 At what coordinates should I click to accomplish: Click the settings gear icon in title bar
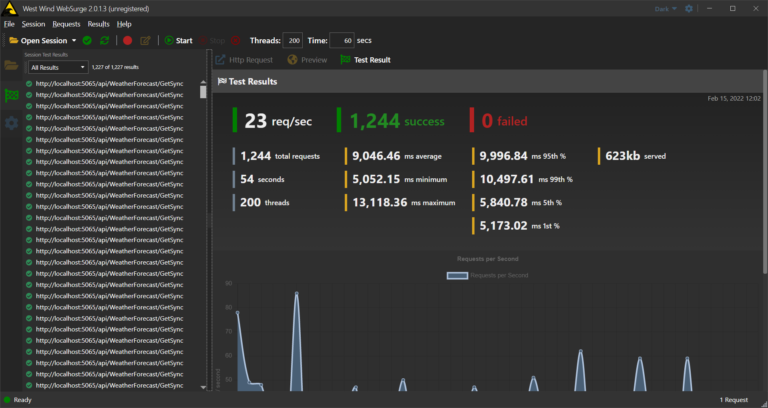click(688, 9)
